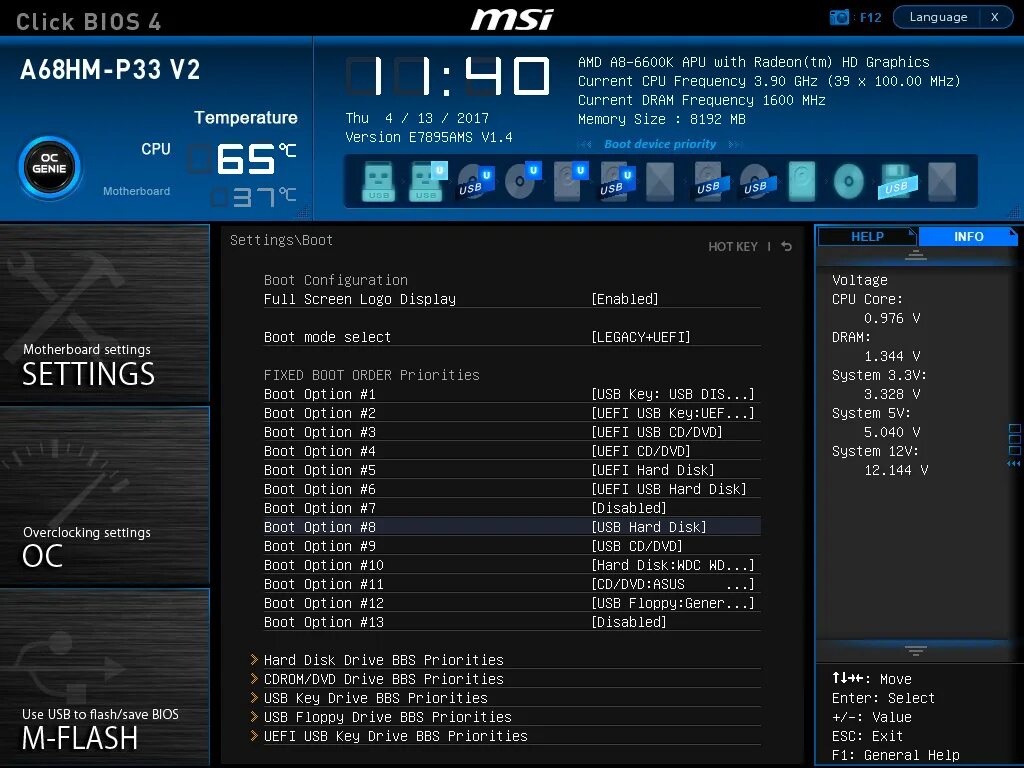The height and width of the screenshot is (768, 1024).
Task: Click the Language button
Action: [x=938, y=17]
